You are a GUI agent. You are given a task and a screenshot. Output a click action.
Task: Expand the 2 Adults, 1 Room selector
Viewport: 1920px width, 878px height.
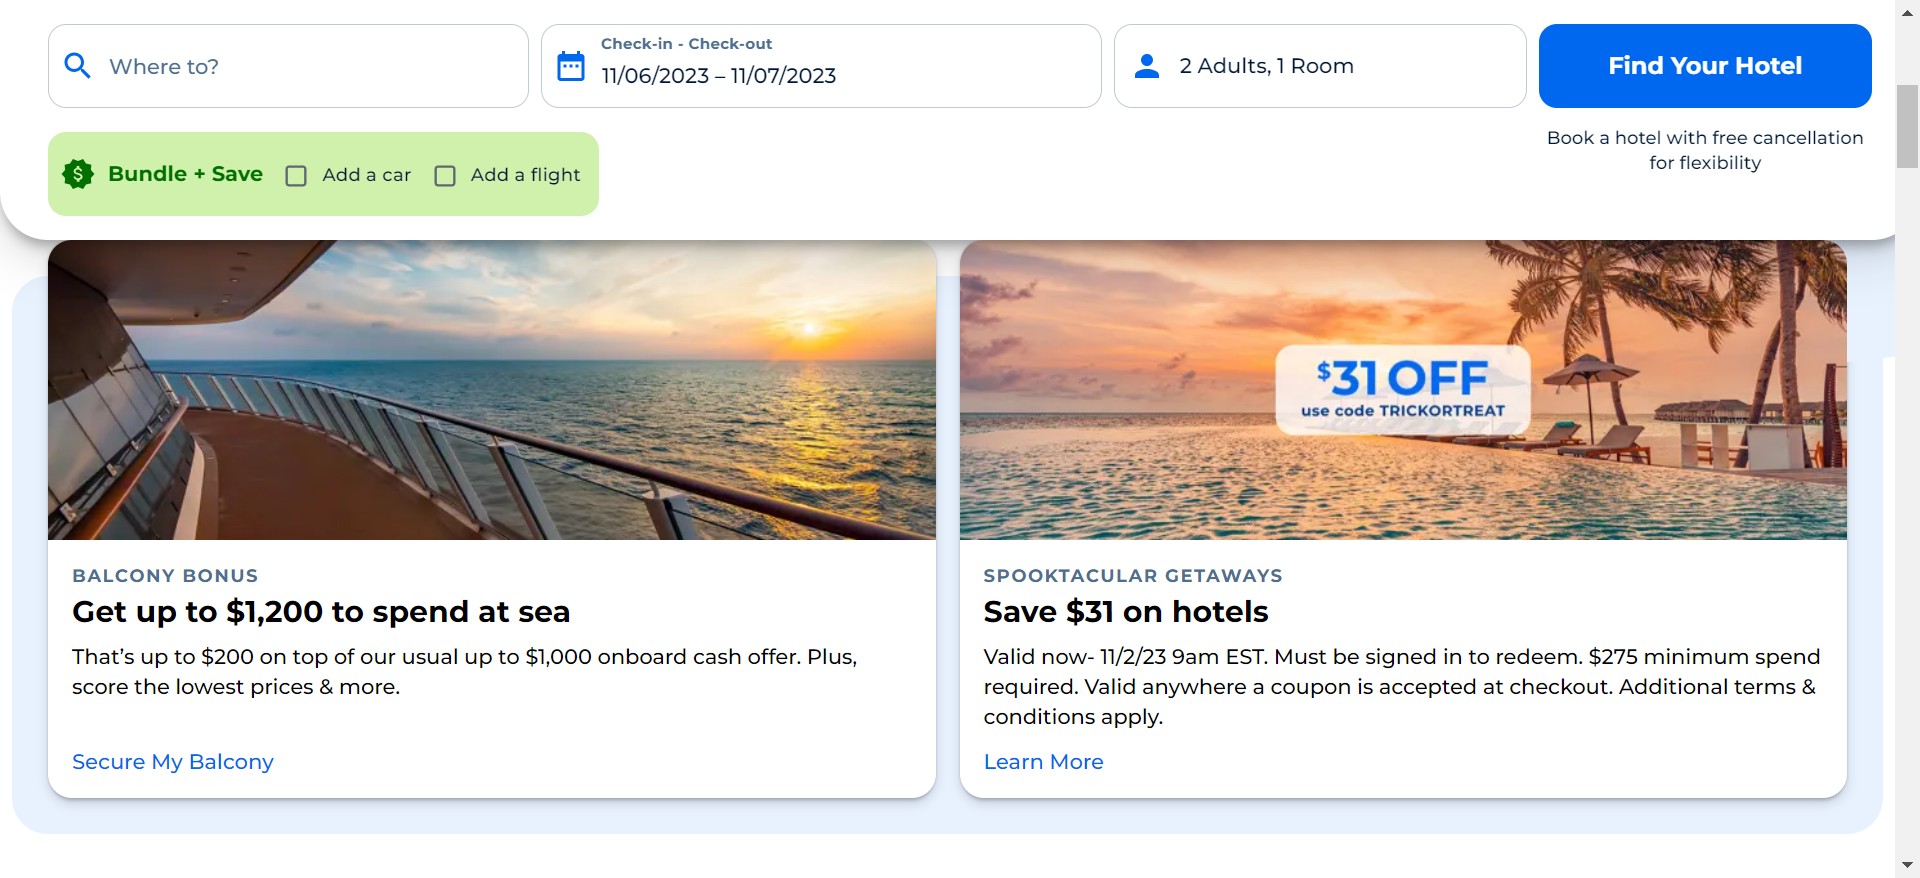click(x=1319, y=66)
